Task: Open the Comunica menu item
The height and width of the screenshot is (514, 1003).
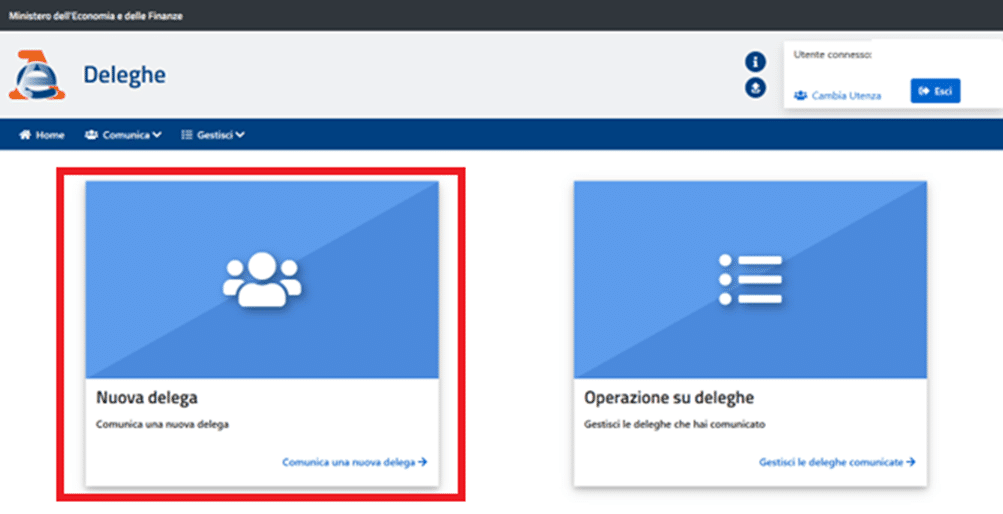Action: 125,135
